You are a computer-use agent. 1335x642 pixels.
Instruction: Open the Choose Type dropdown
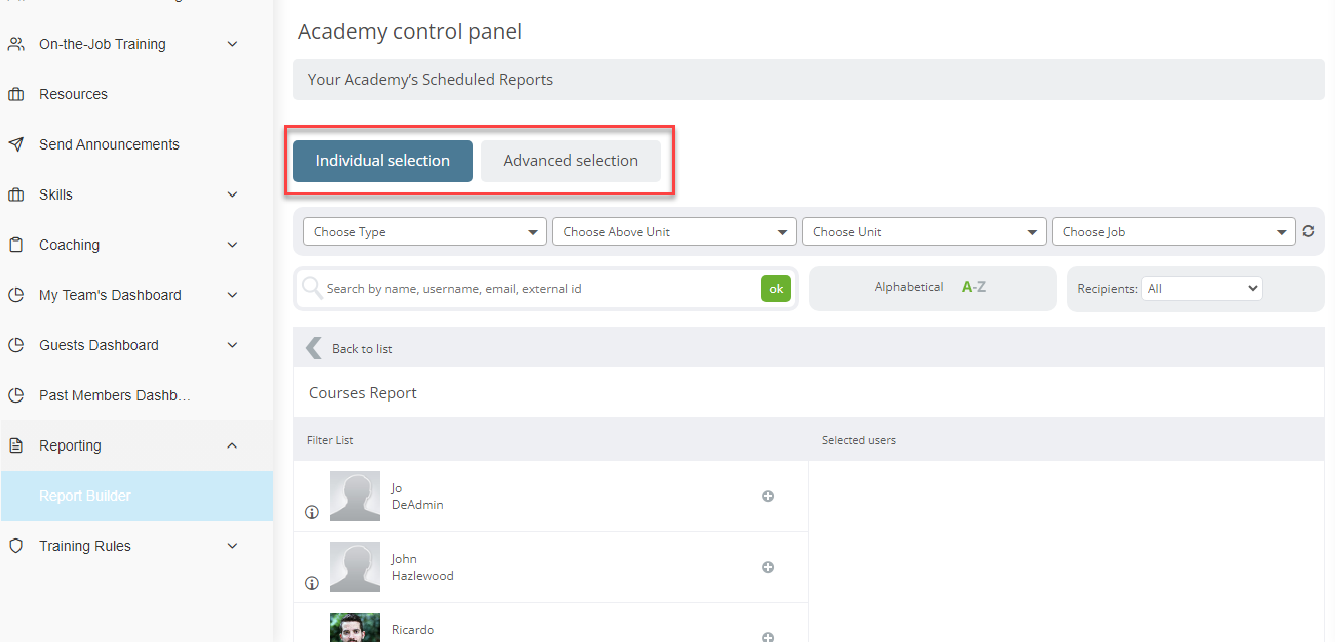[424, 231]
